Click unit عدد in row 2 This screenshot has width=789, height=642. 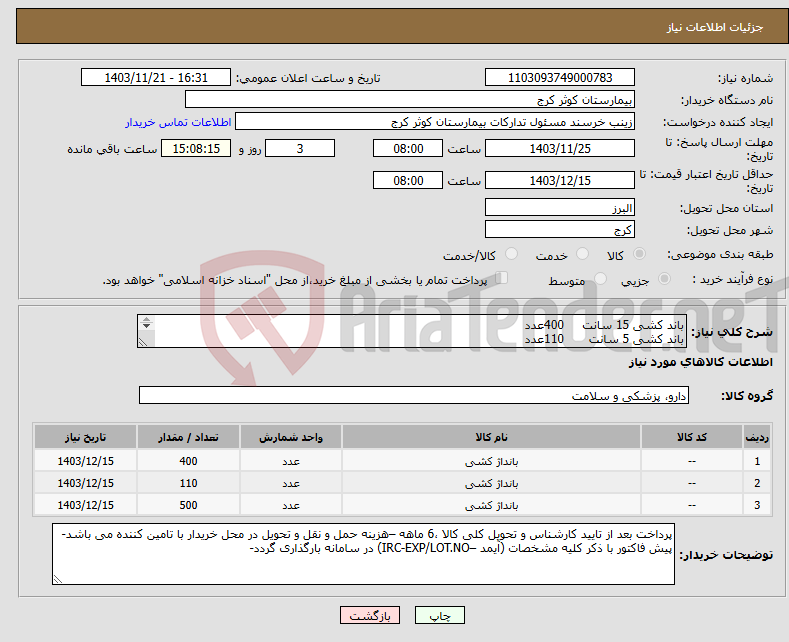(x=291, y=484)
